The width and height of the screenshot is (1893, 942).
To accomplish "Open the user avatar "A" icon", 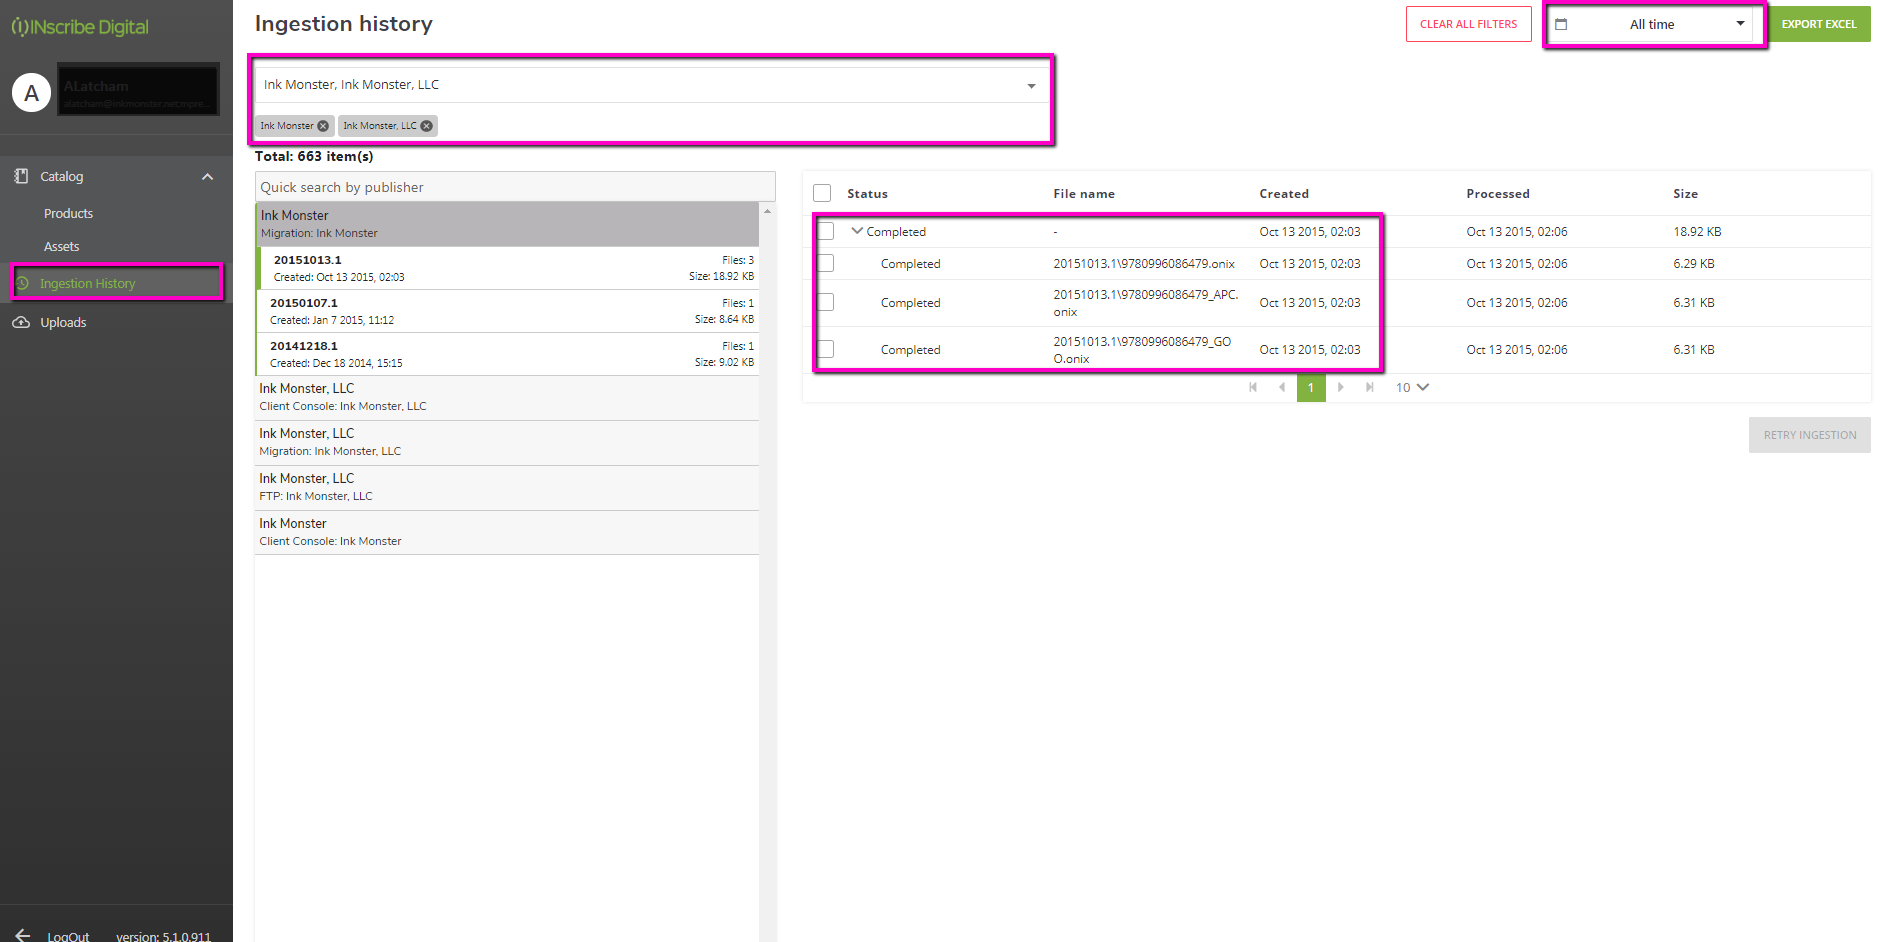I will [x=31, y=92].
